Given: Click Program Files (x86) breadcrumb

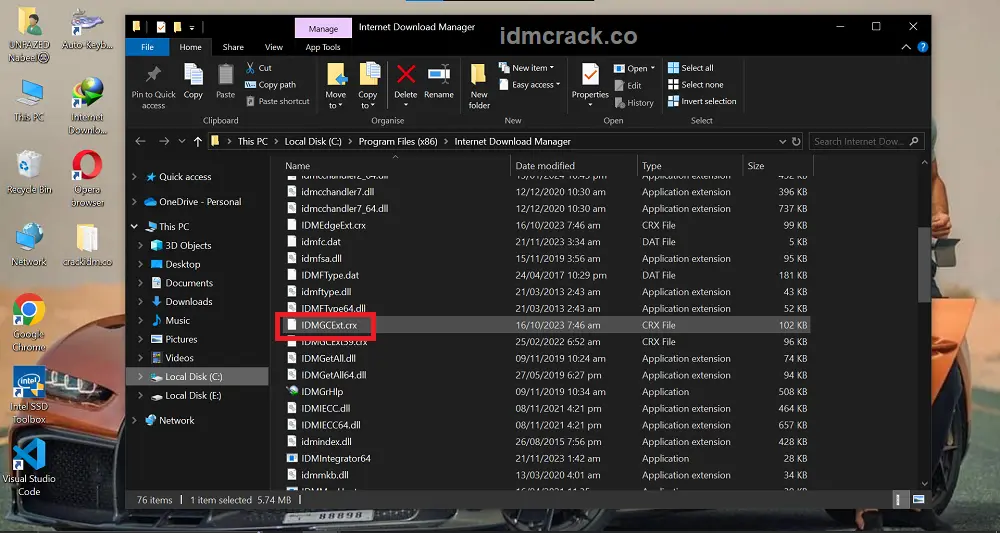Looking at the screenshot, I should 398,142.
